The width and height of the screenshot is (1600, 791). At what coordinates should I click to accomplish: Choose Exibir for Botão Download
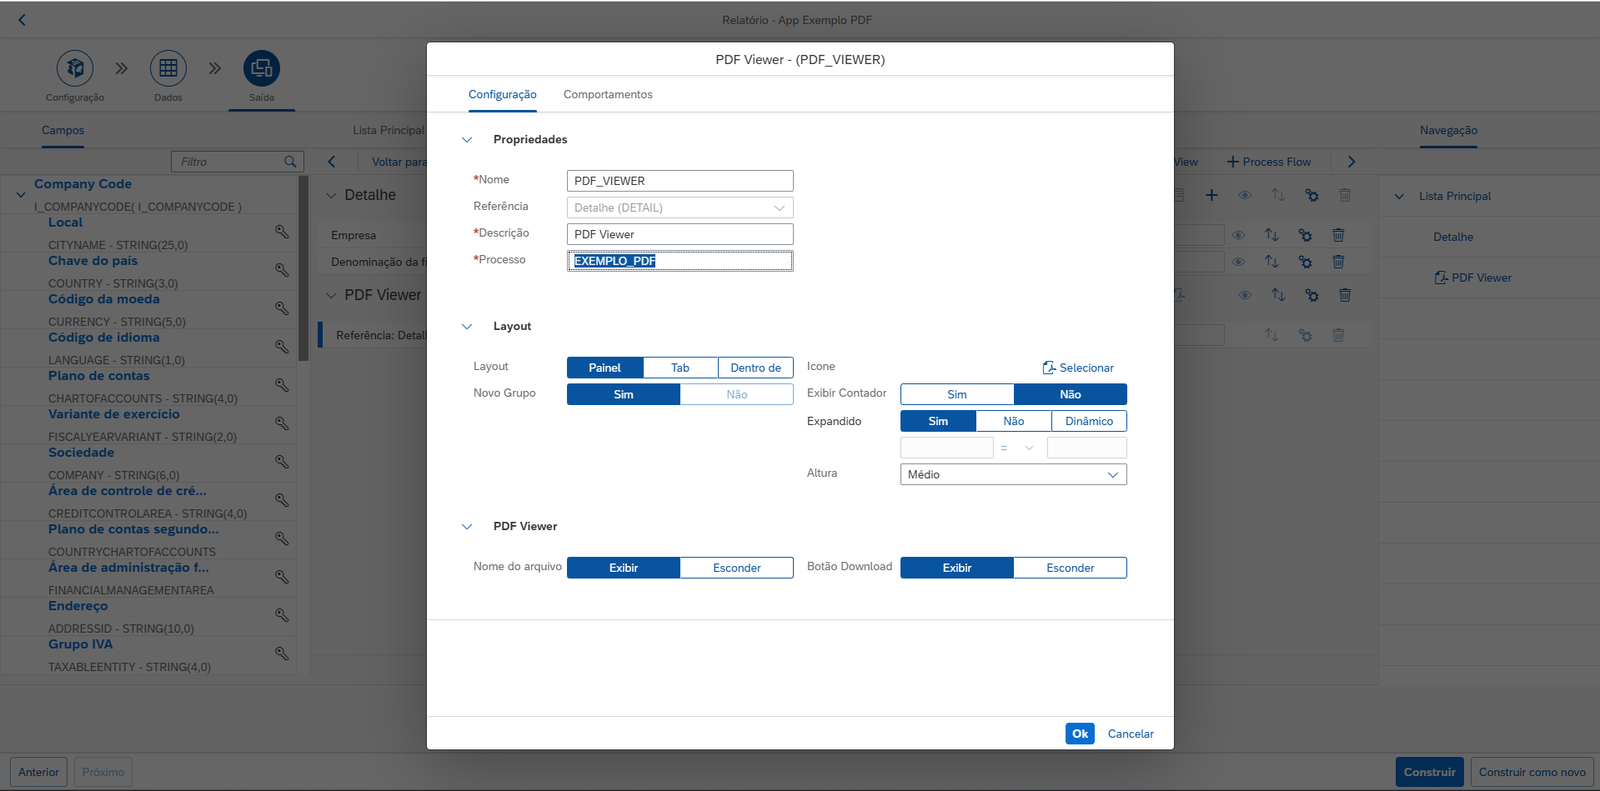[x=957, y=568]
